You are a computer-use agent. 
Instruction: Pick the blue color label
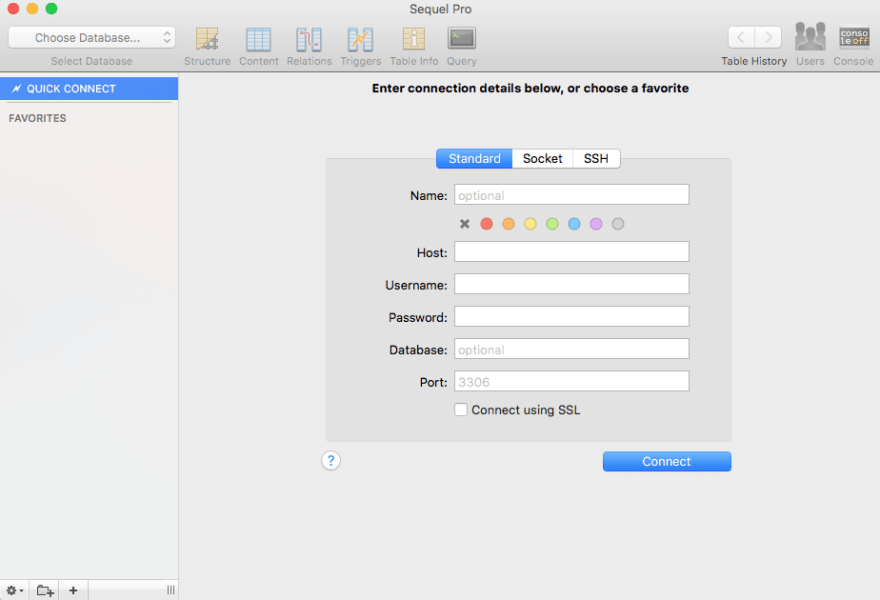[574, 224]
